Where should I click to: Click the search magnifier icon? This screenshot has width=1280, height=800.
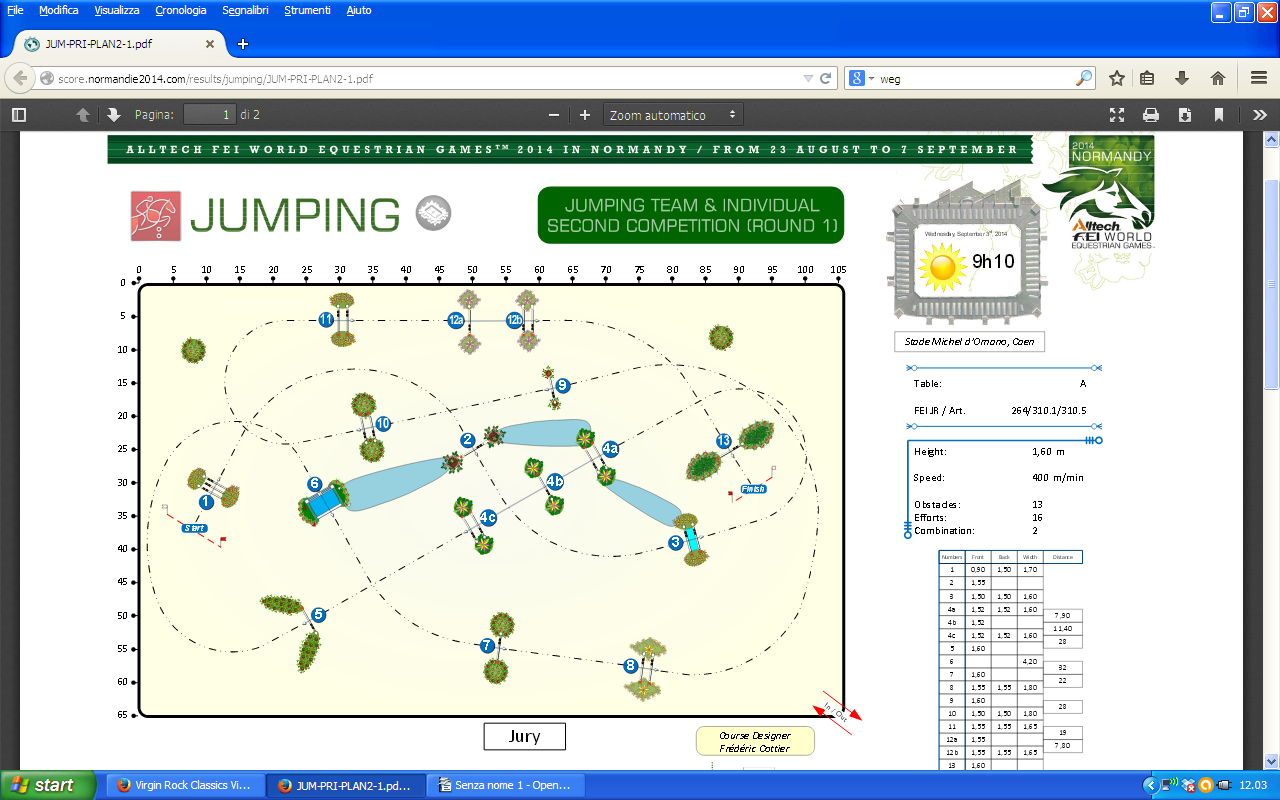(1084, 78)
